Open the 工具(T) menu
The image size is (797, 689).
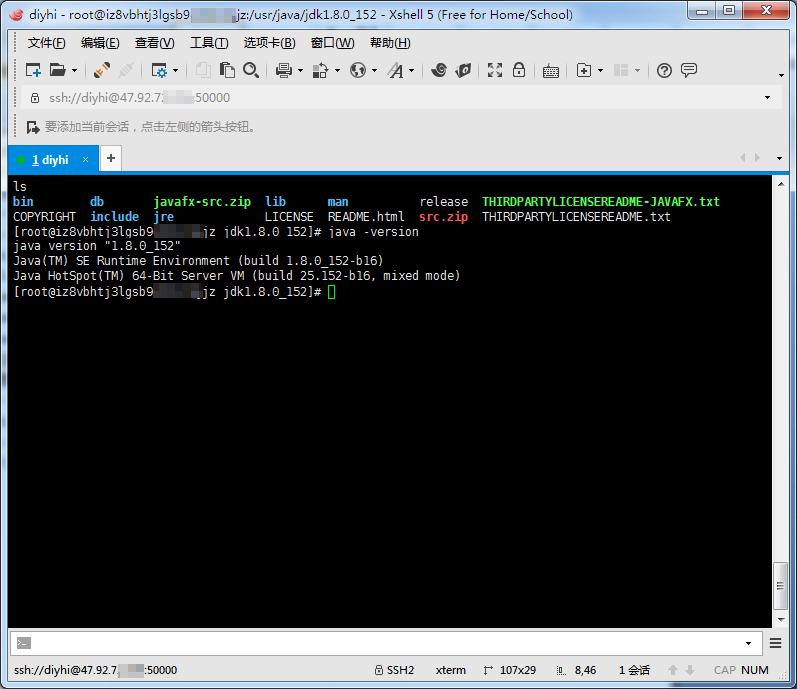(209, 43)
